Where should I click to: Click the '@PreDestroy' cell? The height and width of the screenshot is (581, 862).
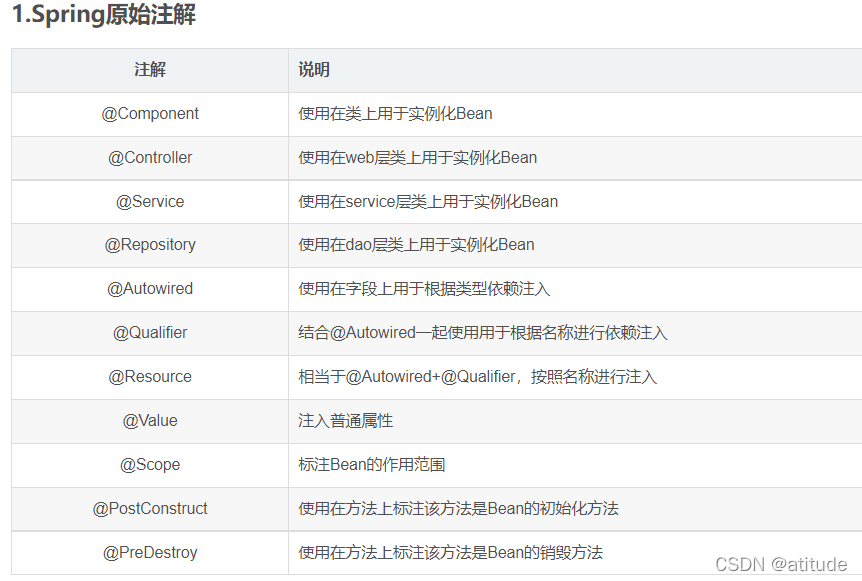click(x=150, y=552)
